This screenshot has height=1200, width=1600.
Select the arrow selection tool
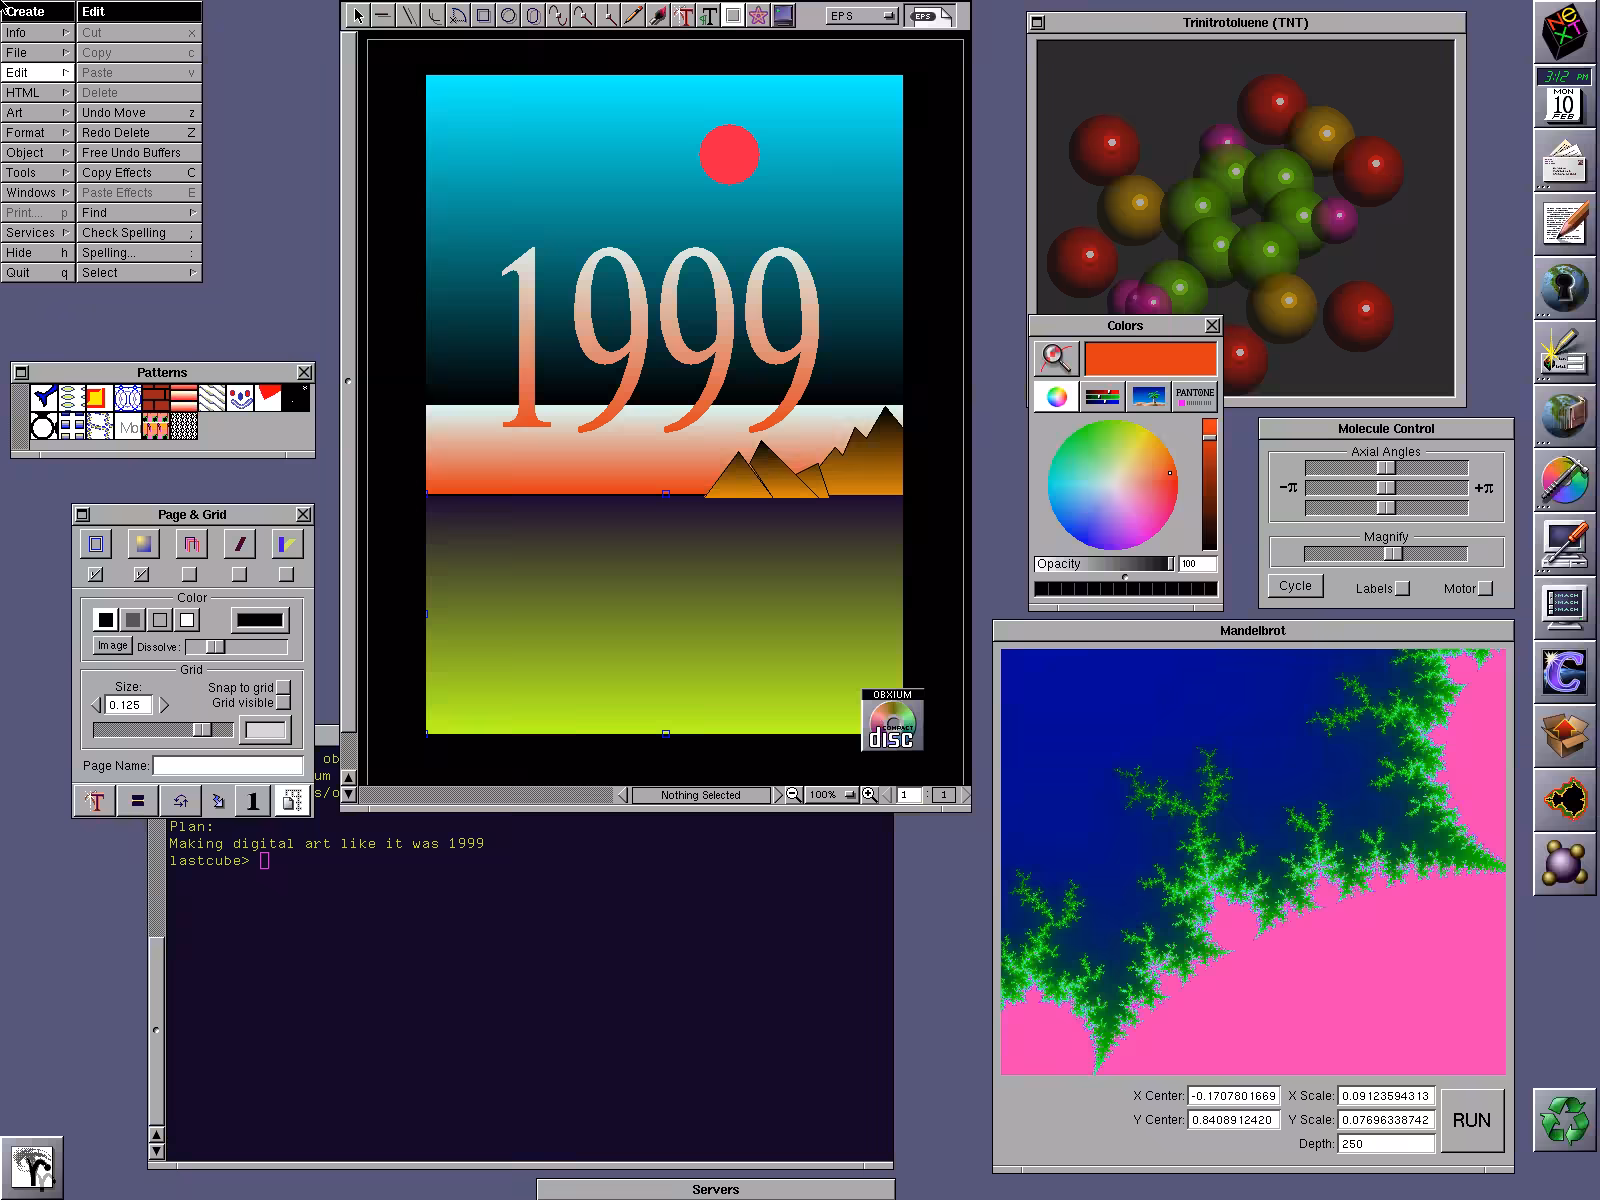(358, 15)
